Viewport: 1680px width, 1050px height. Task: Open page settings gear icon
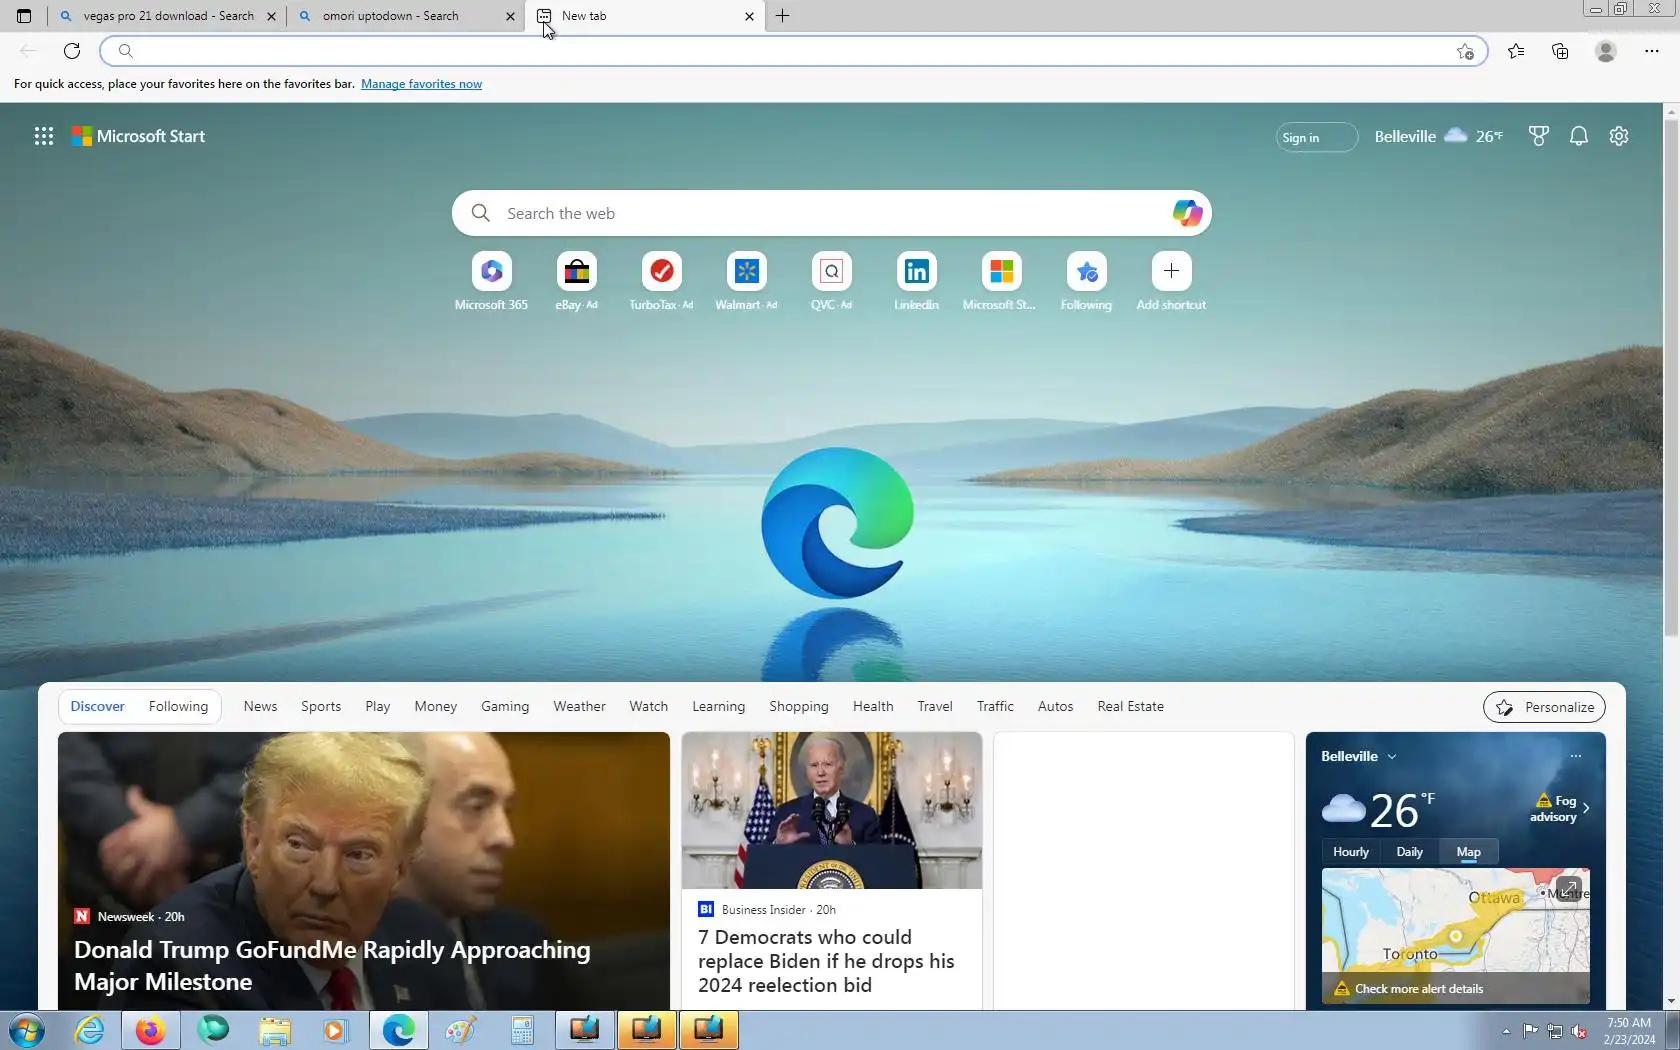1619,136
